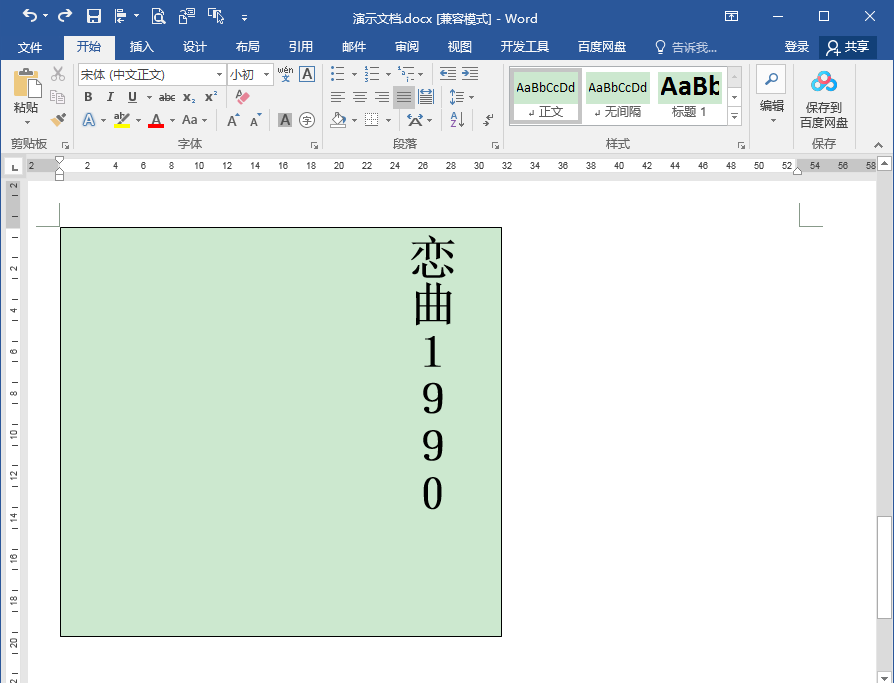Toggle superscript formatting
The image size is (894, 683).
coord(211,97)
